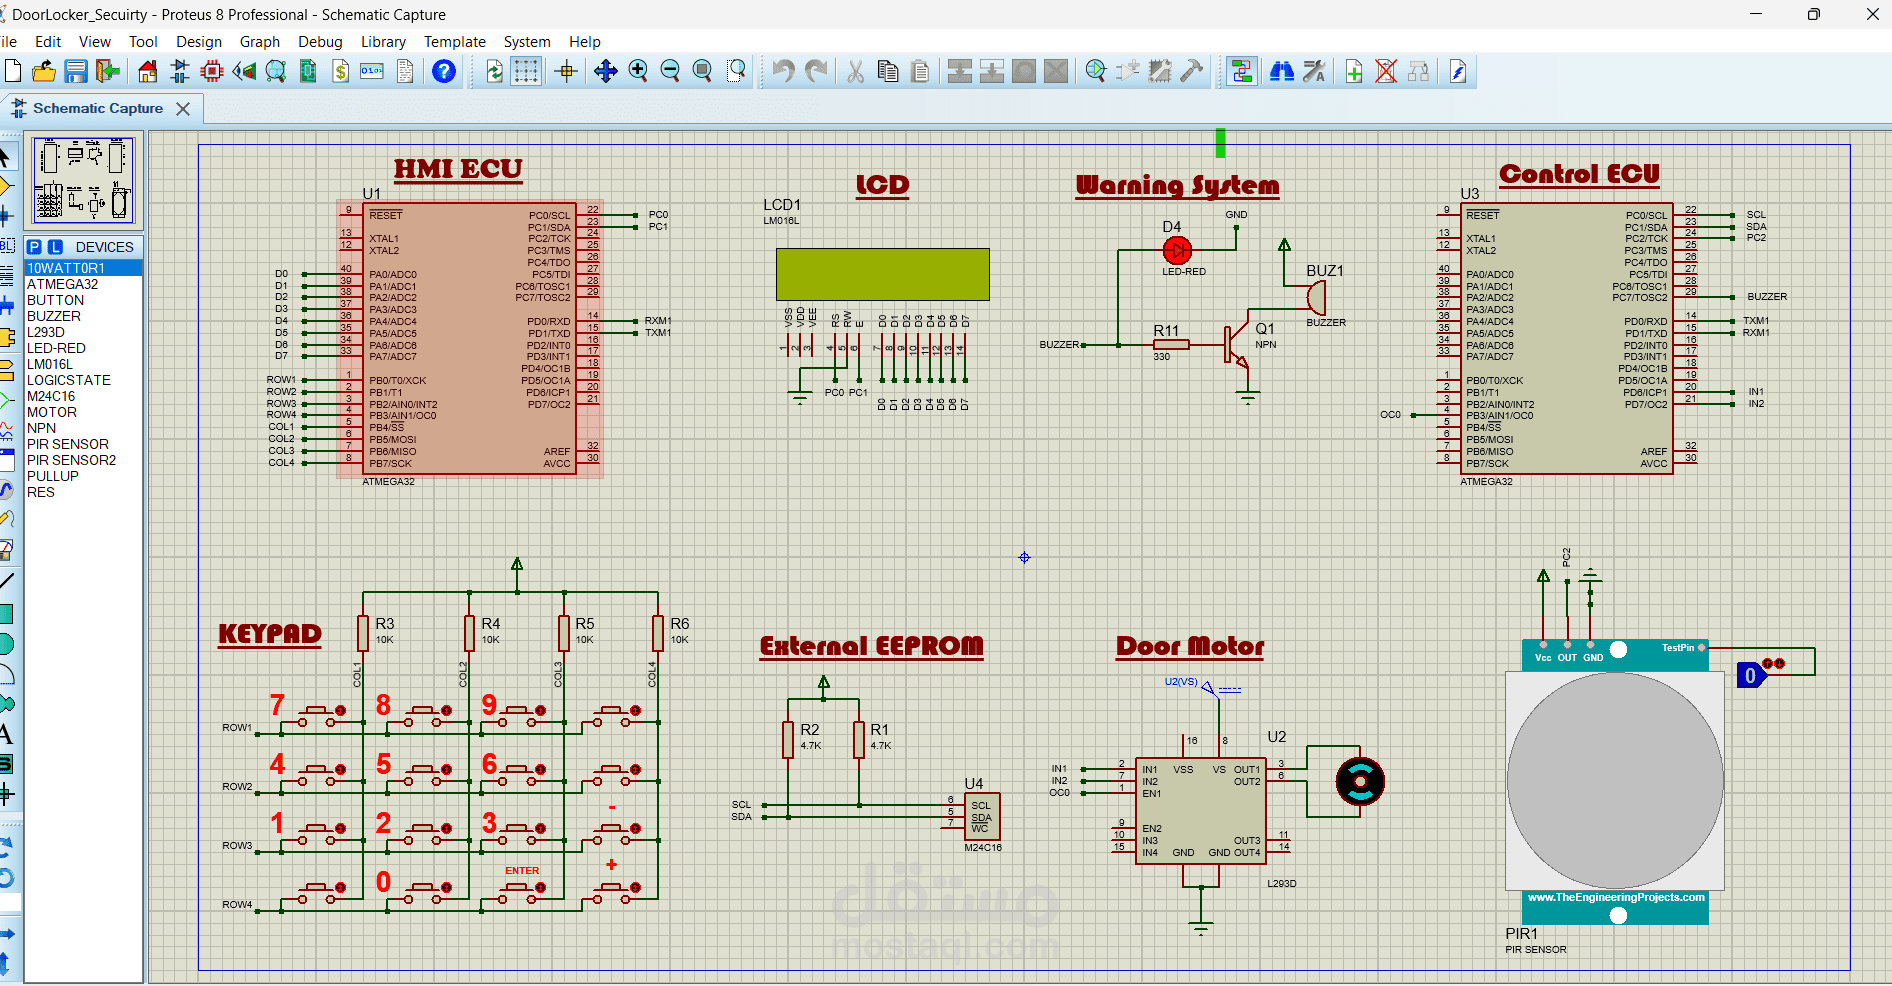Cut the selected schematic objects
The height and width of the screenshot is (986, 1892).
coord(855,71)
